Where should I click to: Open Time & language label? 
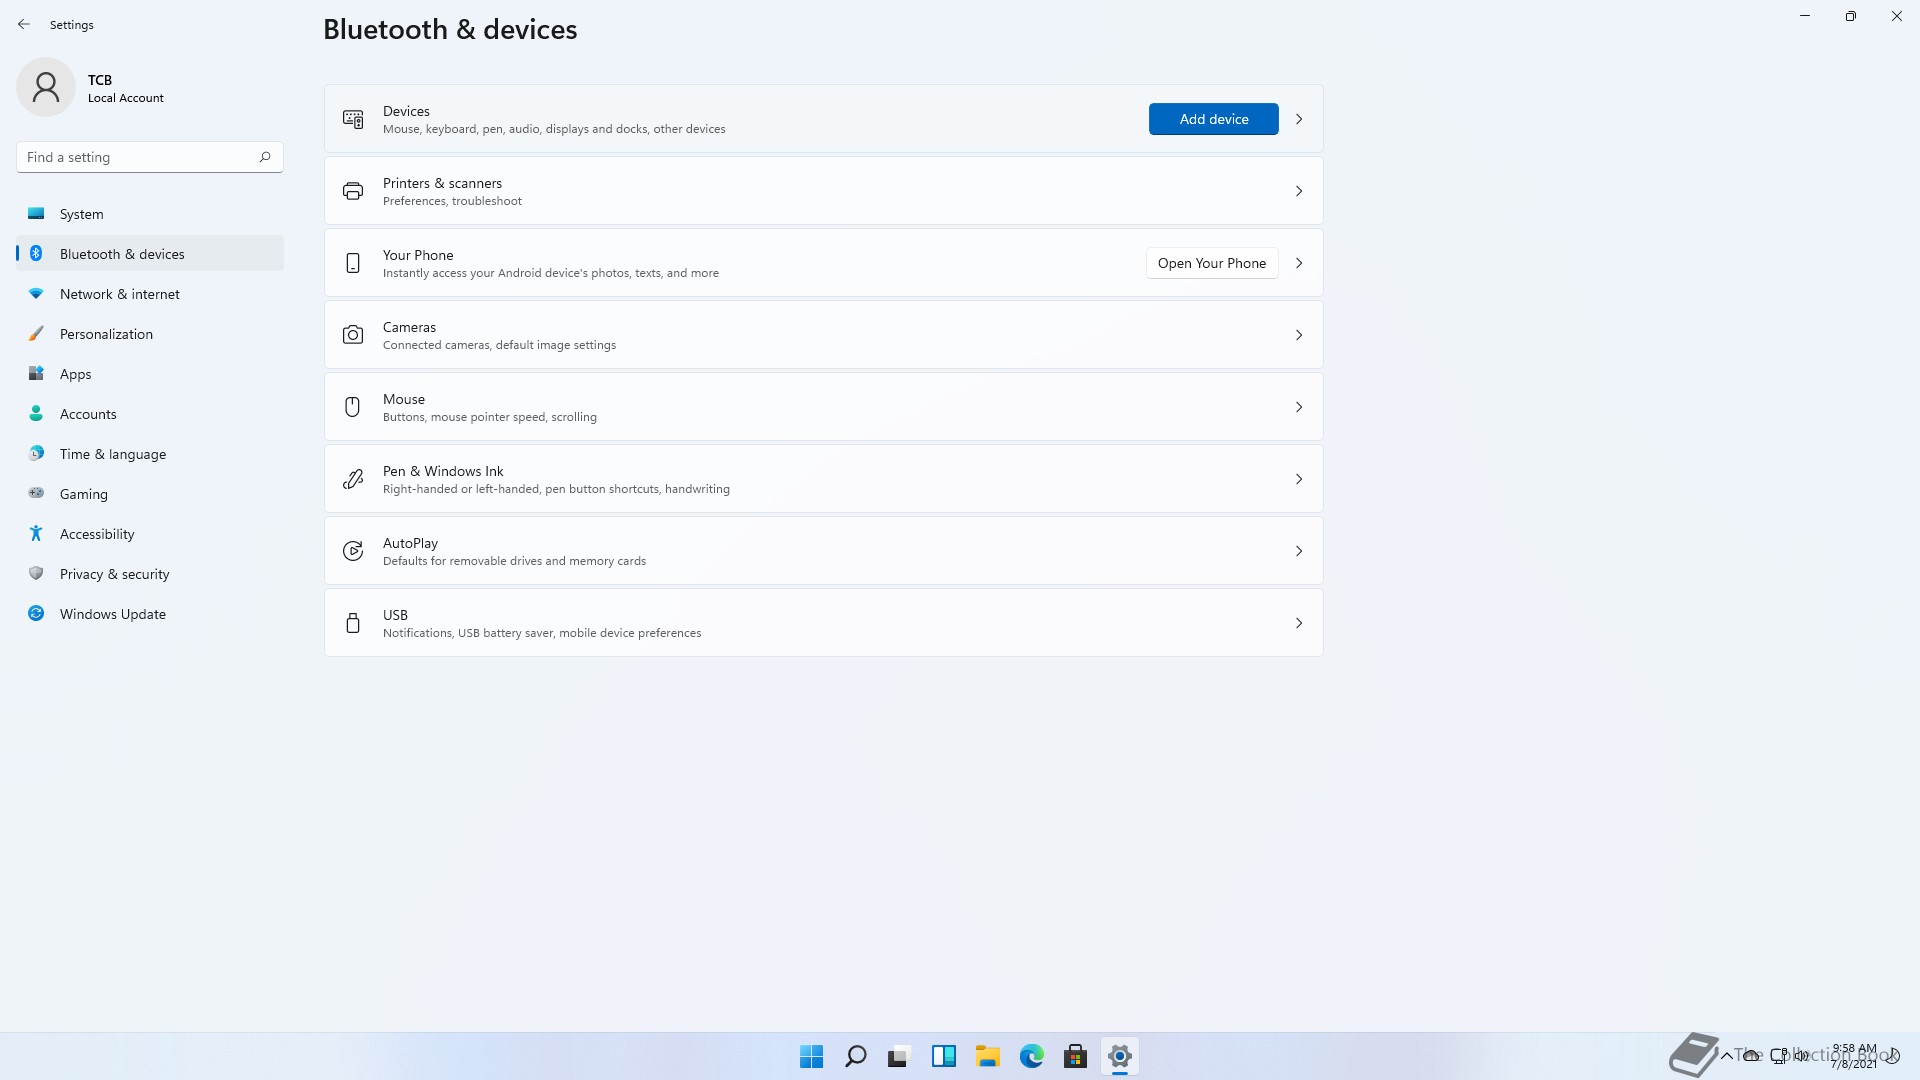tap(113, 454)
